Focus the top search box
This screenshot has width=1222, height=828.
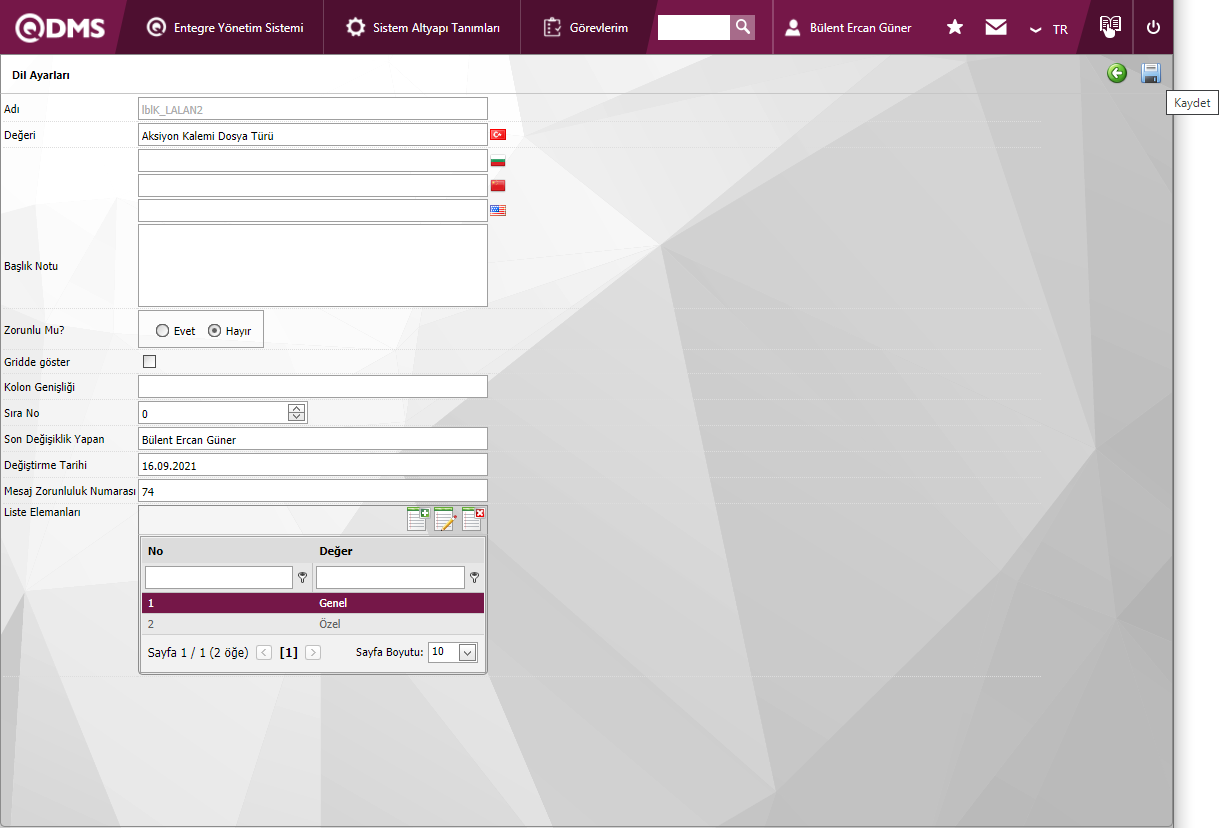coord(694,27)
